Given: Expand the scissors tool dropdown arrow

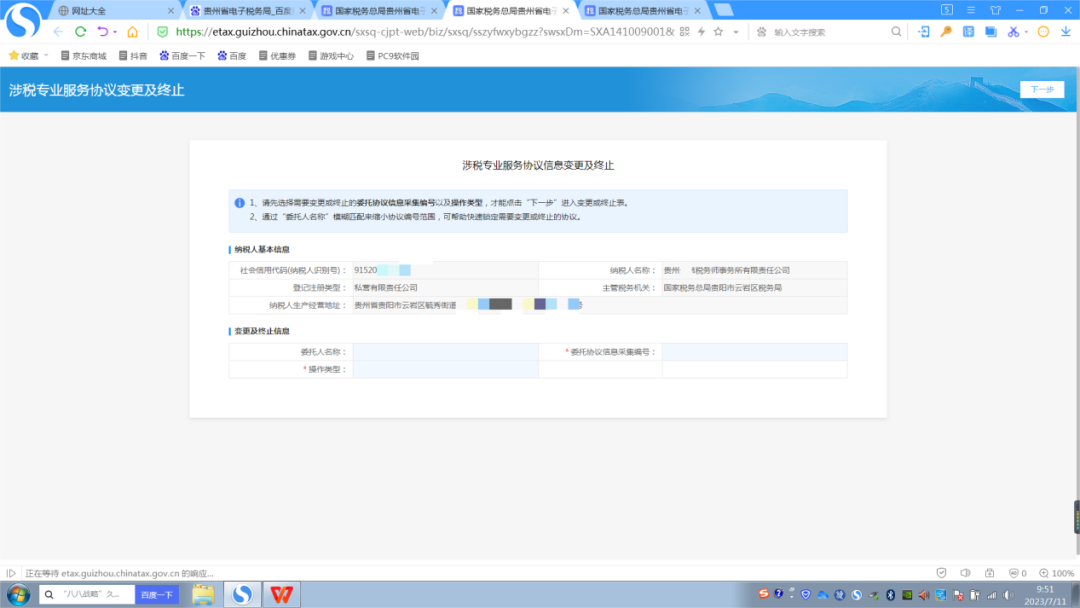Looking at the screenshot, I should tap(1026, 32).
